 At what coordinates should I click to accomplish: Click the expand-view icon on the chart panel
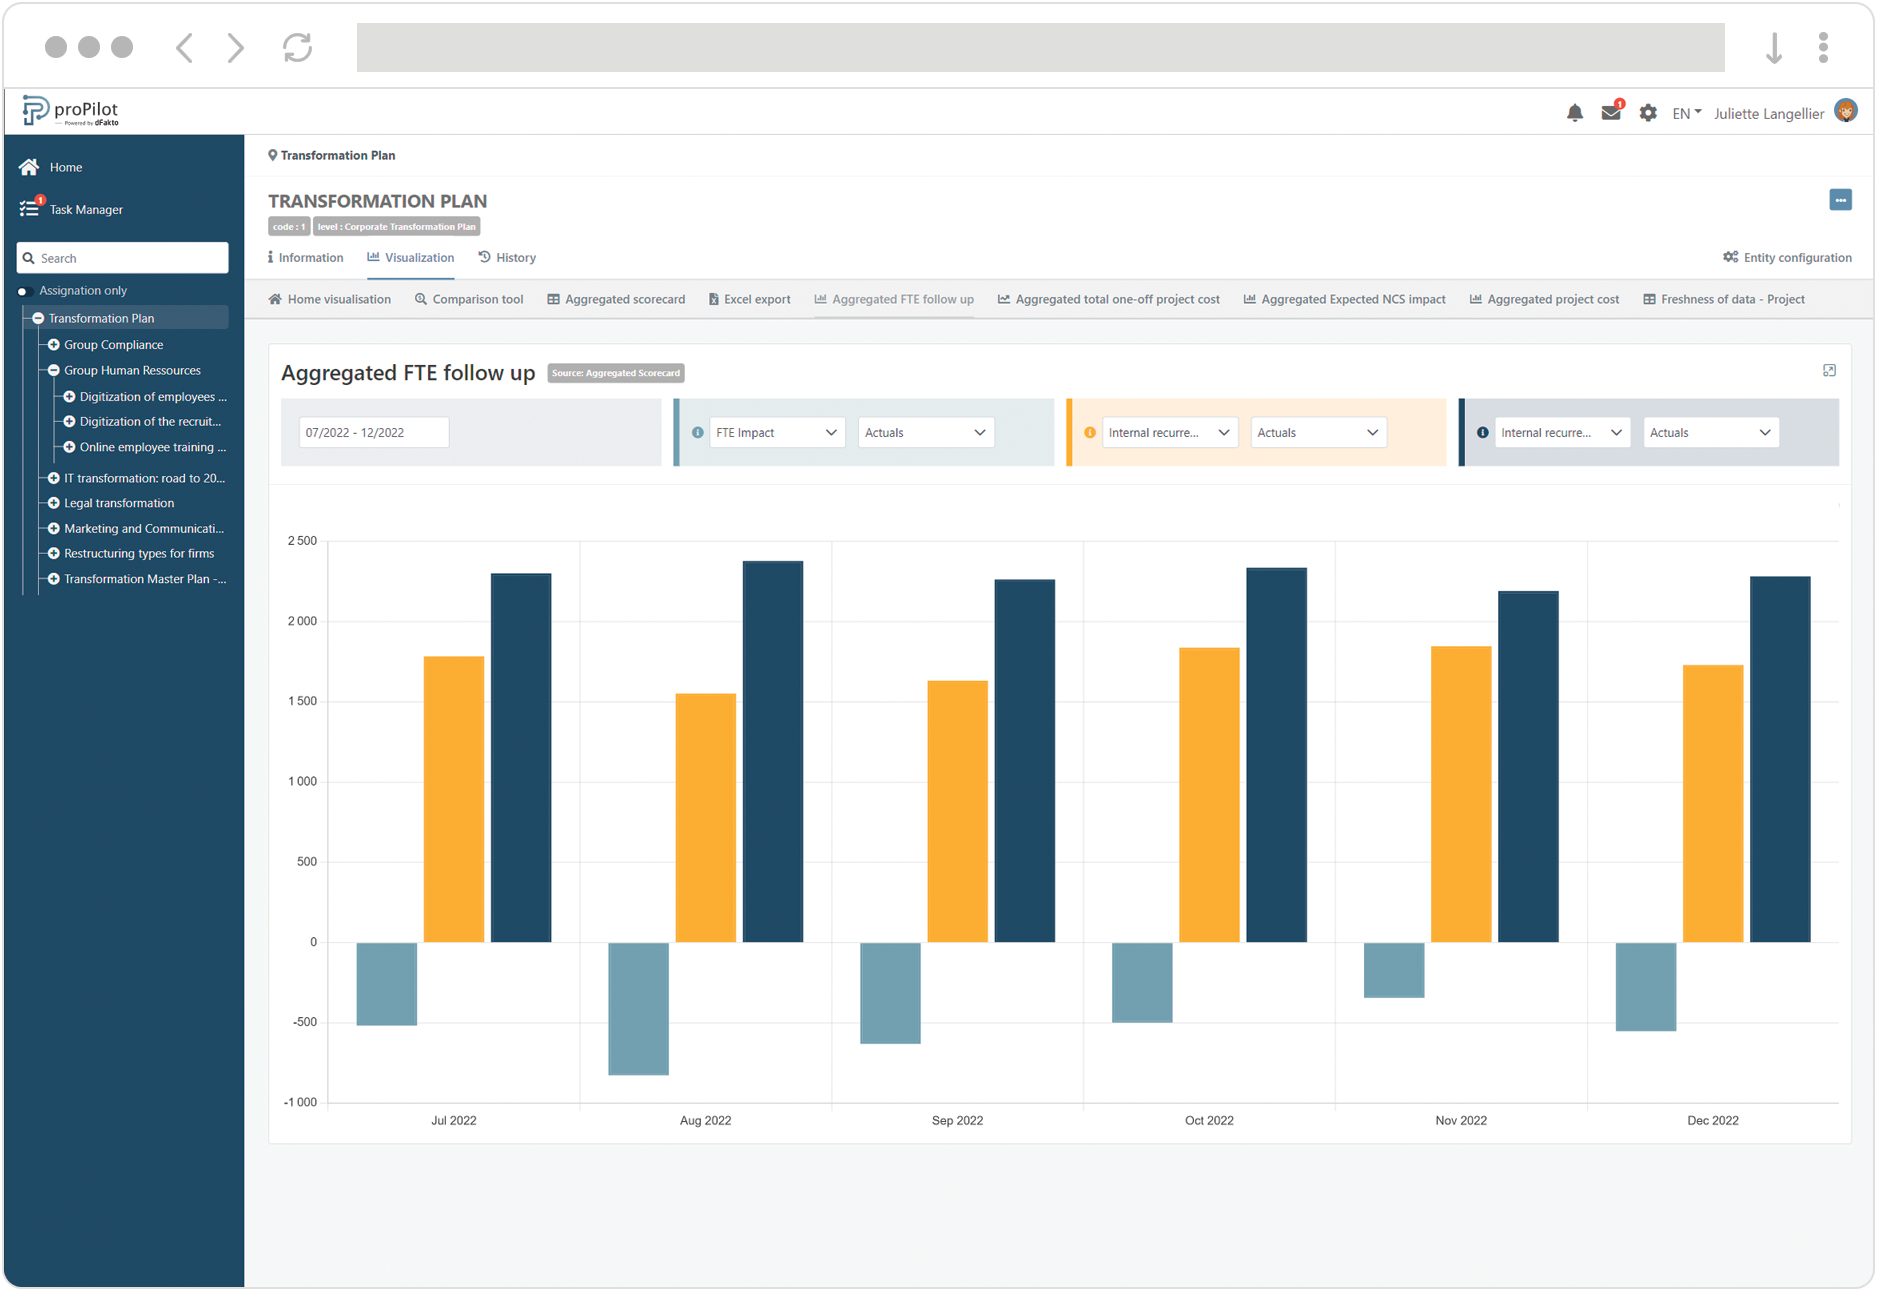(x=1830, y=370)
